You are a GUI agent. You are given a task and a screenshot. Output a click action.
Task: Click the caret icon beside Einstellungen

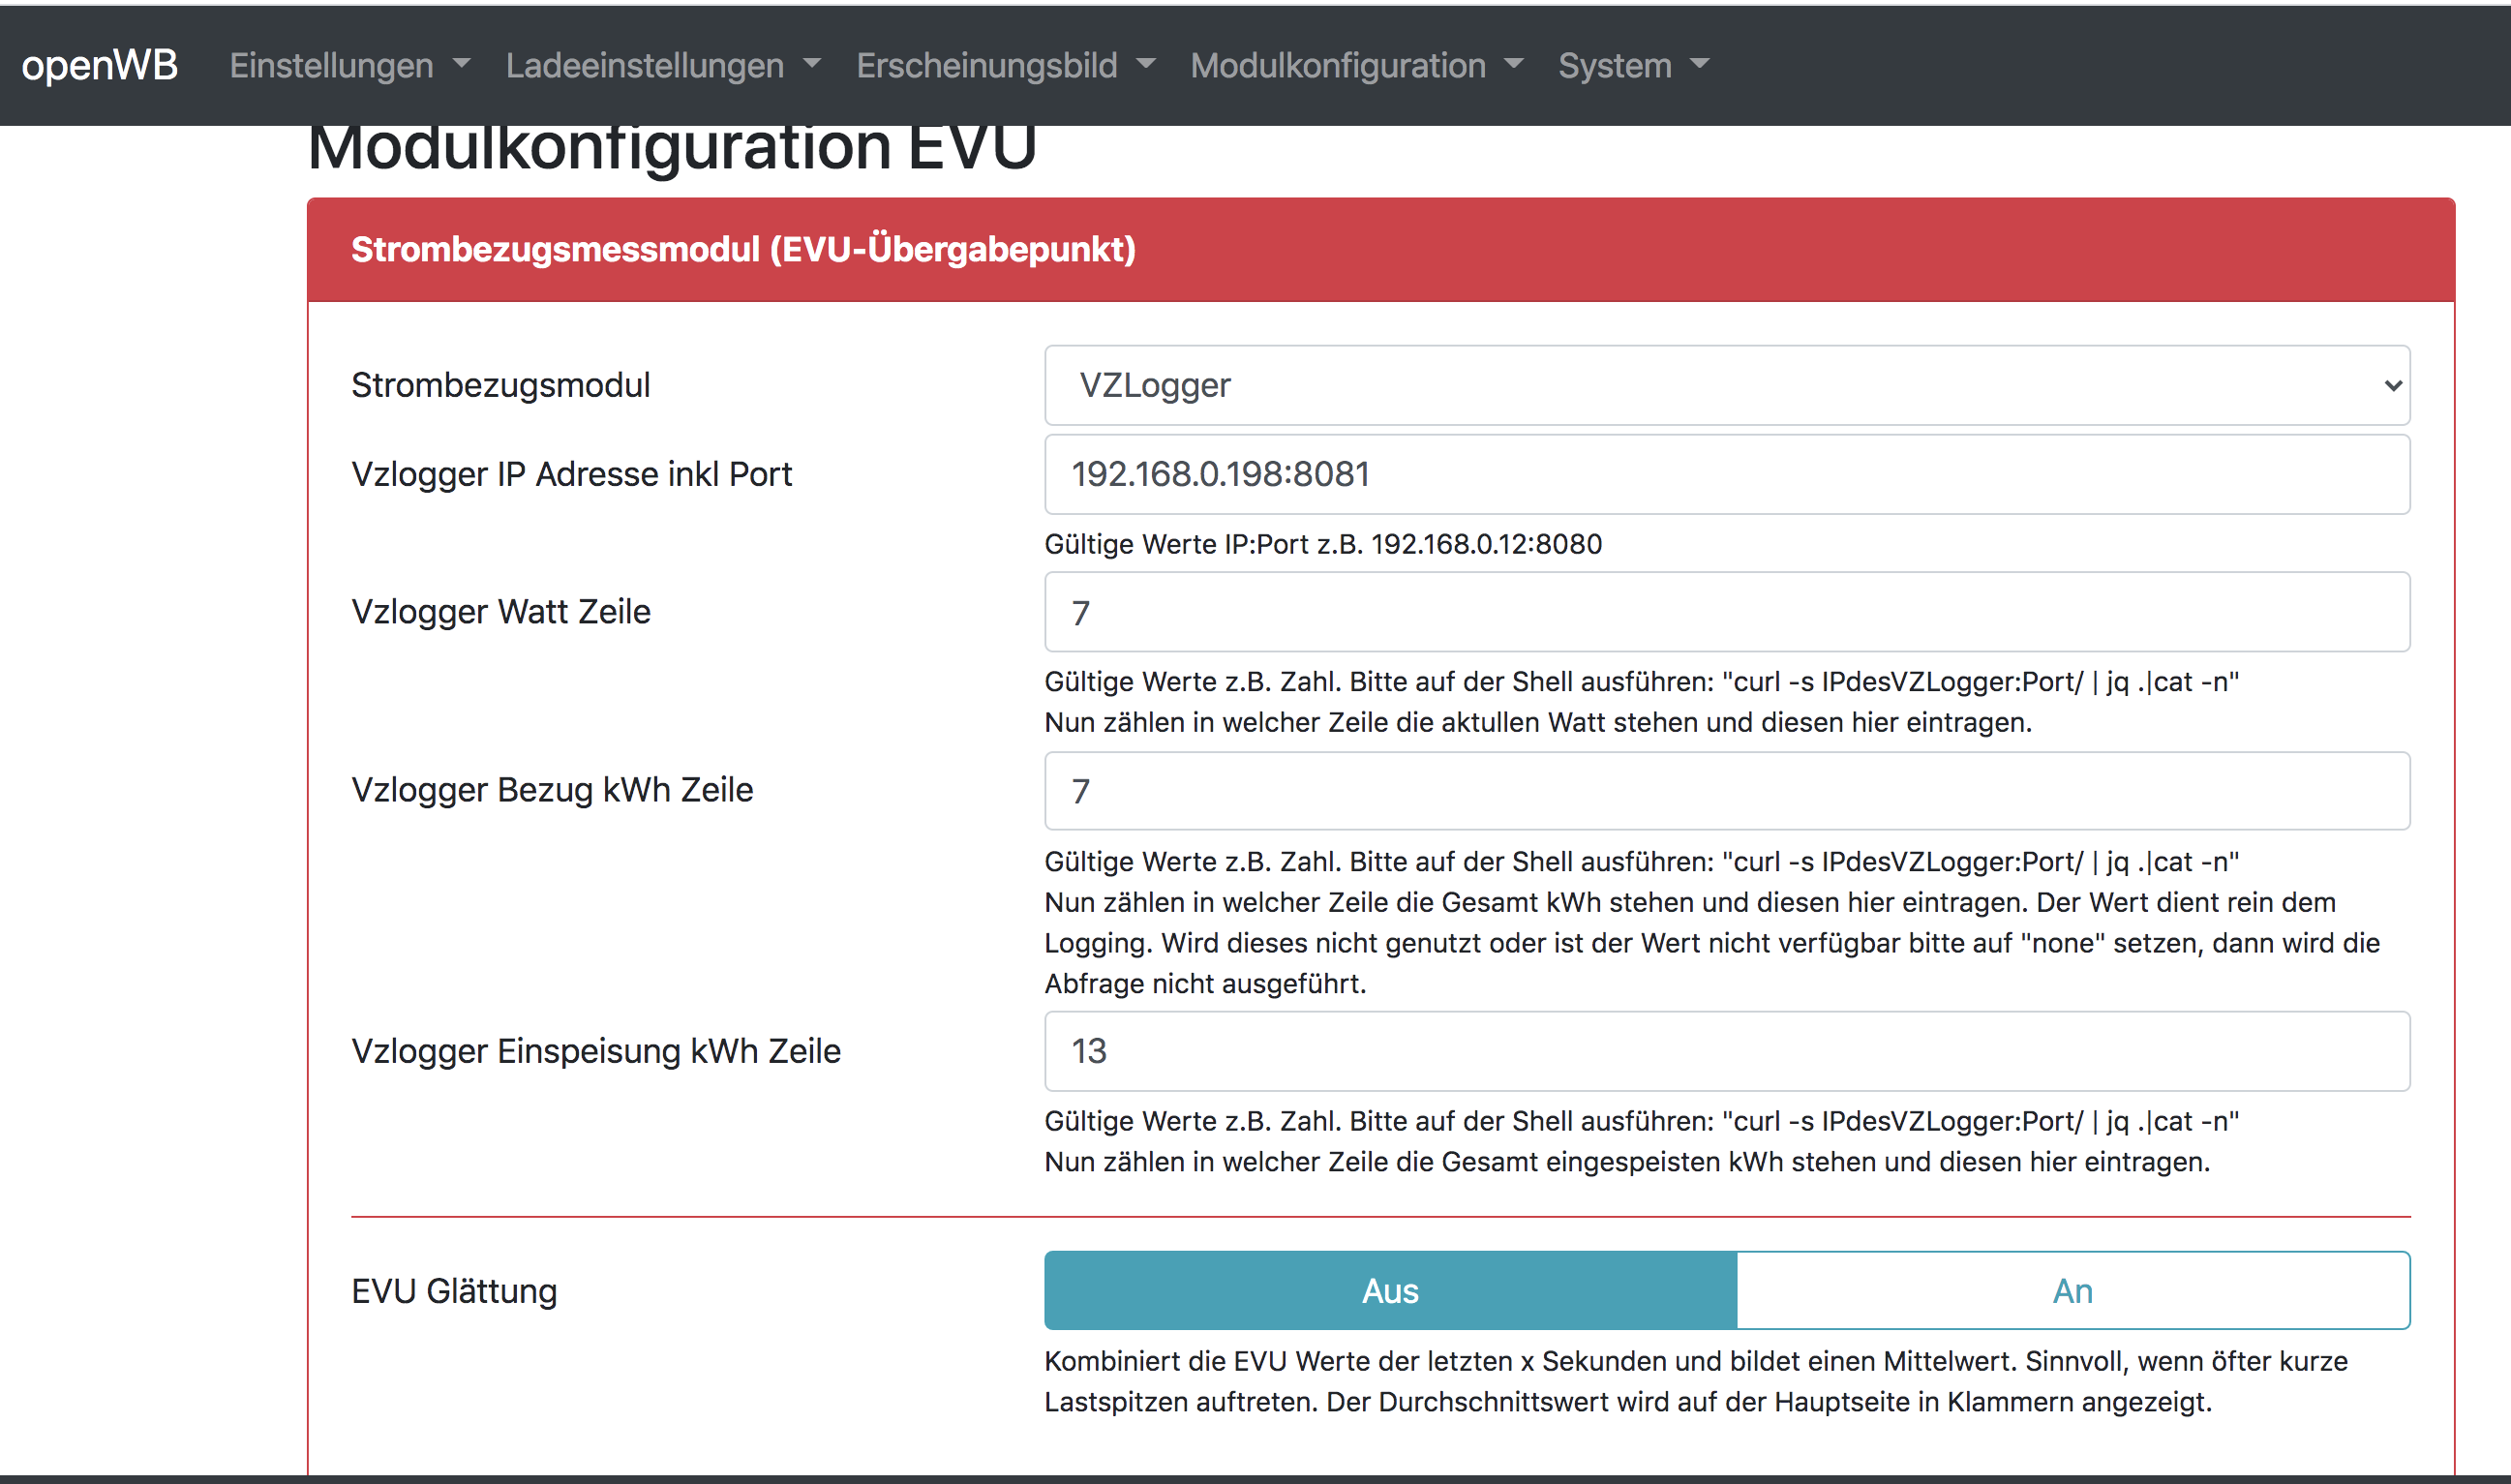461,64
